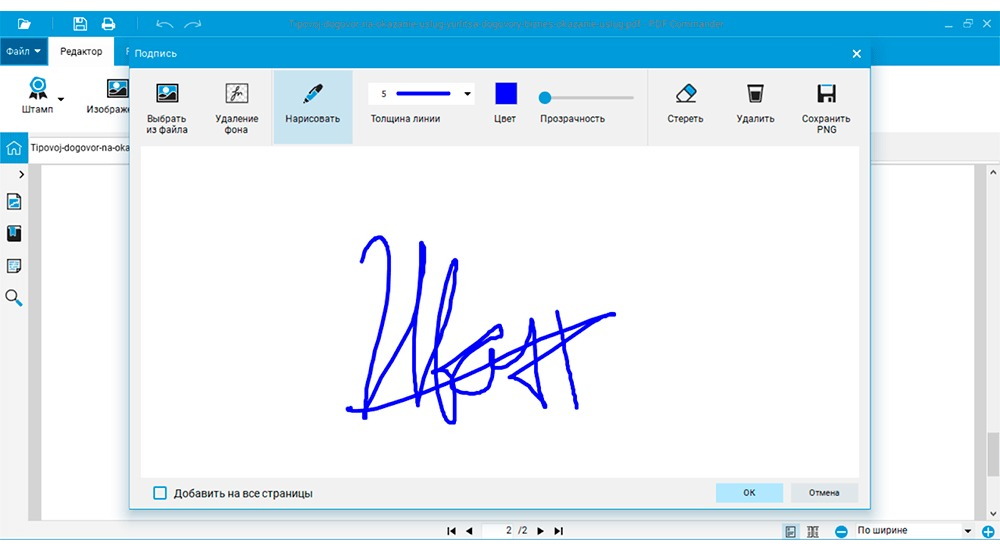Screen dimensions: 1000x550
Task: Activate the 'Нарисовать' draw pen tool
Action: [x=312, y=93]
